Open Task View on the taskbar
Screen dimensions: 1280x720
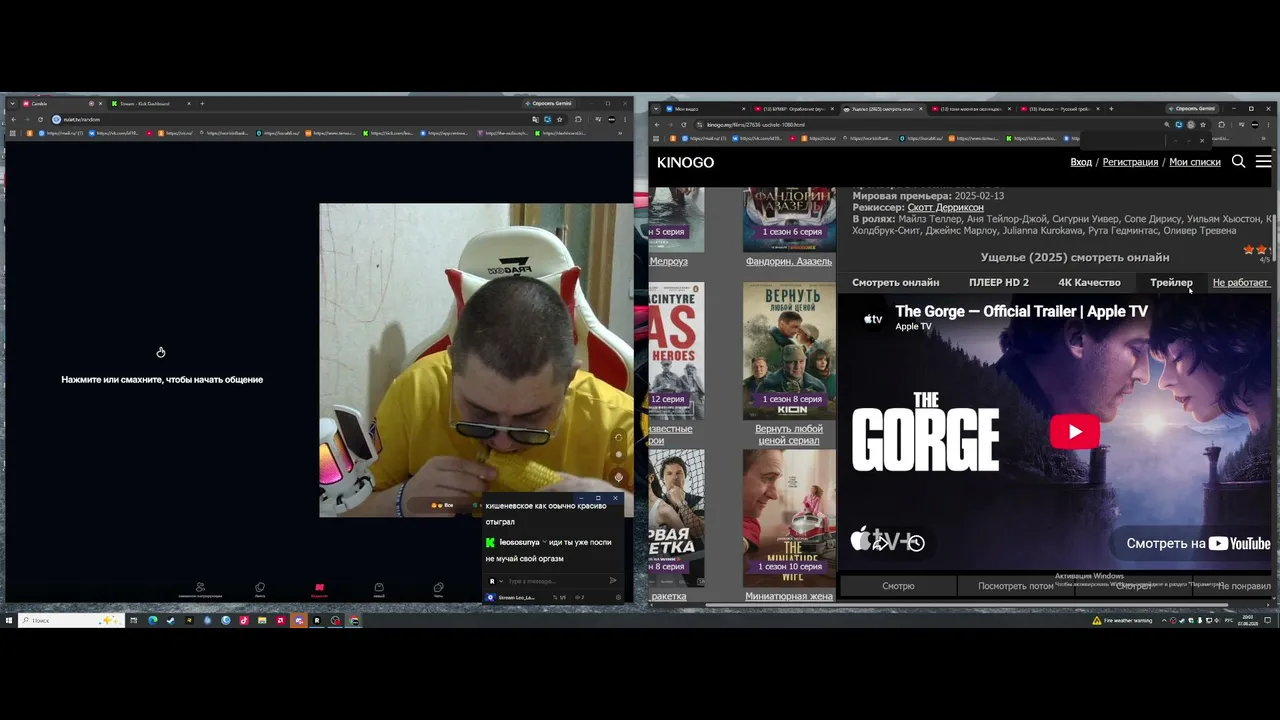134,620
